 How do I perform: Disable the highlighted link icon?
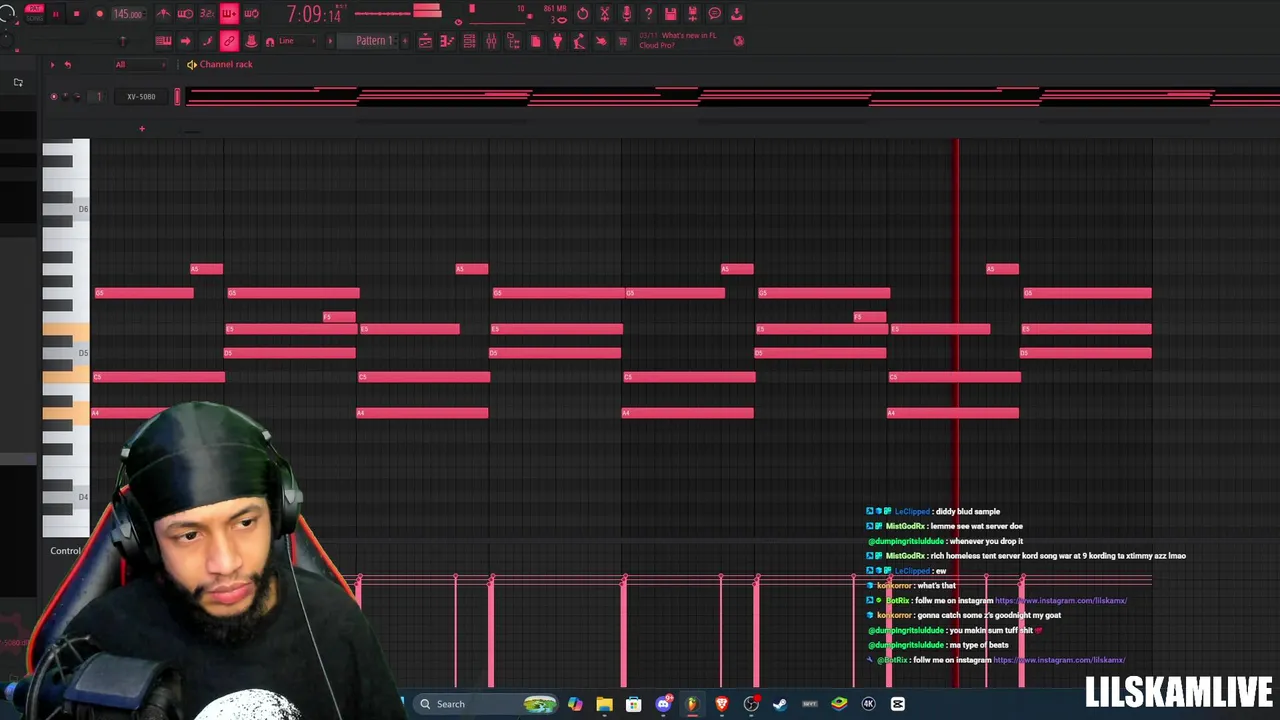click(229, 41)
